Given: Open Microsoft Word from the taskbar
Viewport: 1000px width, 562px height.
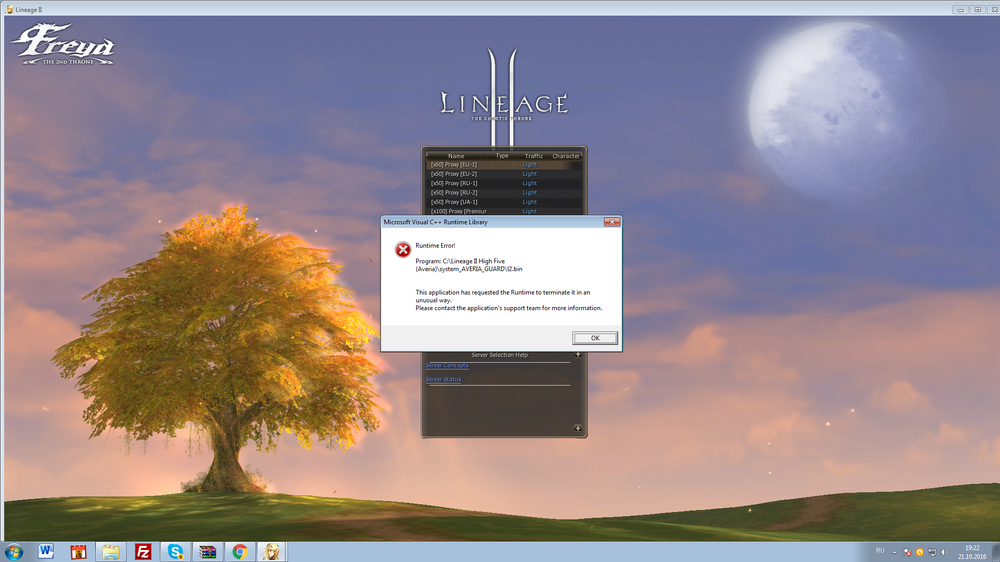Looking at the screenshot, I should [x=46, y=551].
